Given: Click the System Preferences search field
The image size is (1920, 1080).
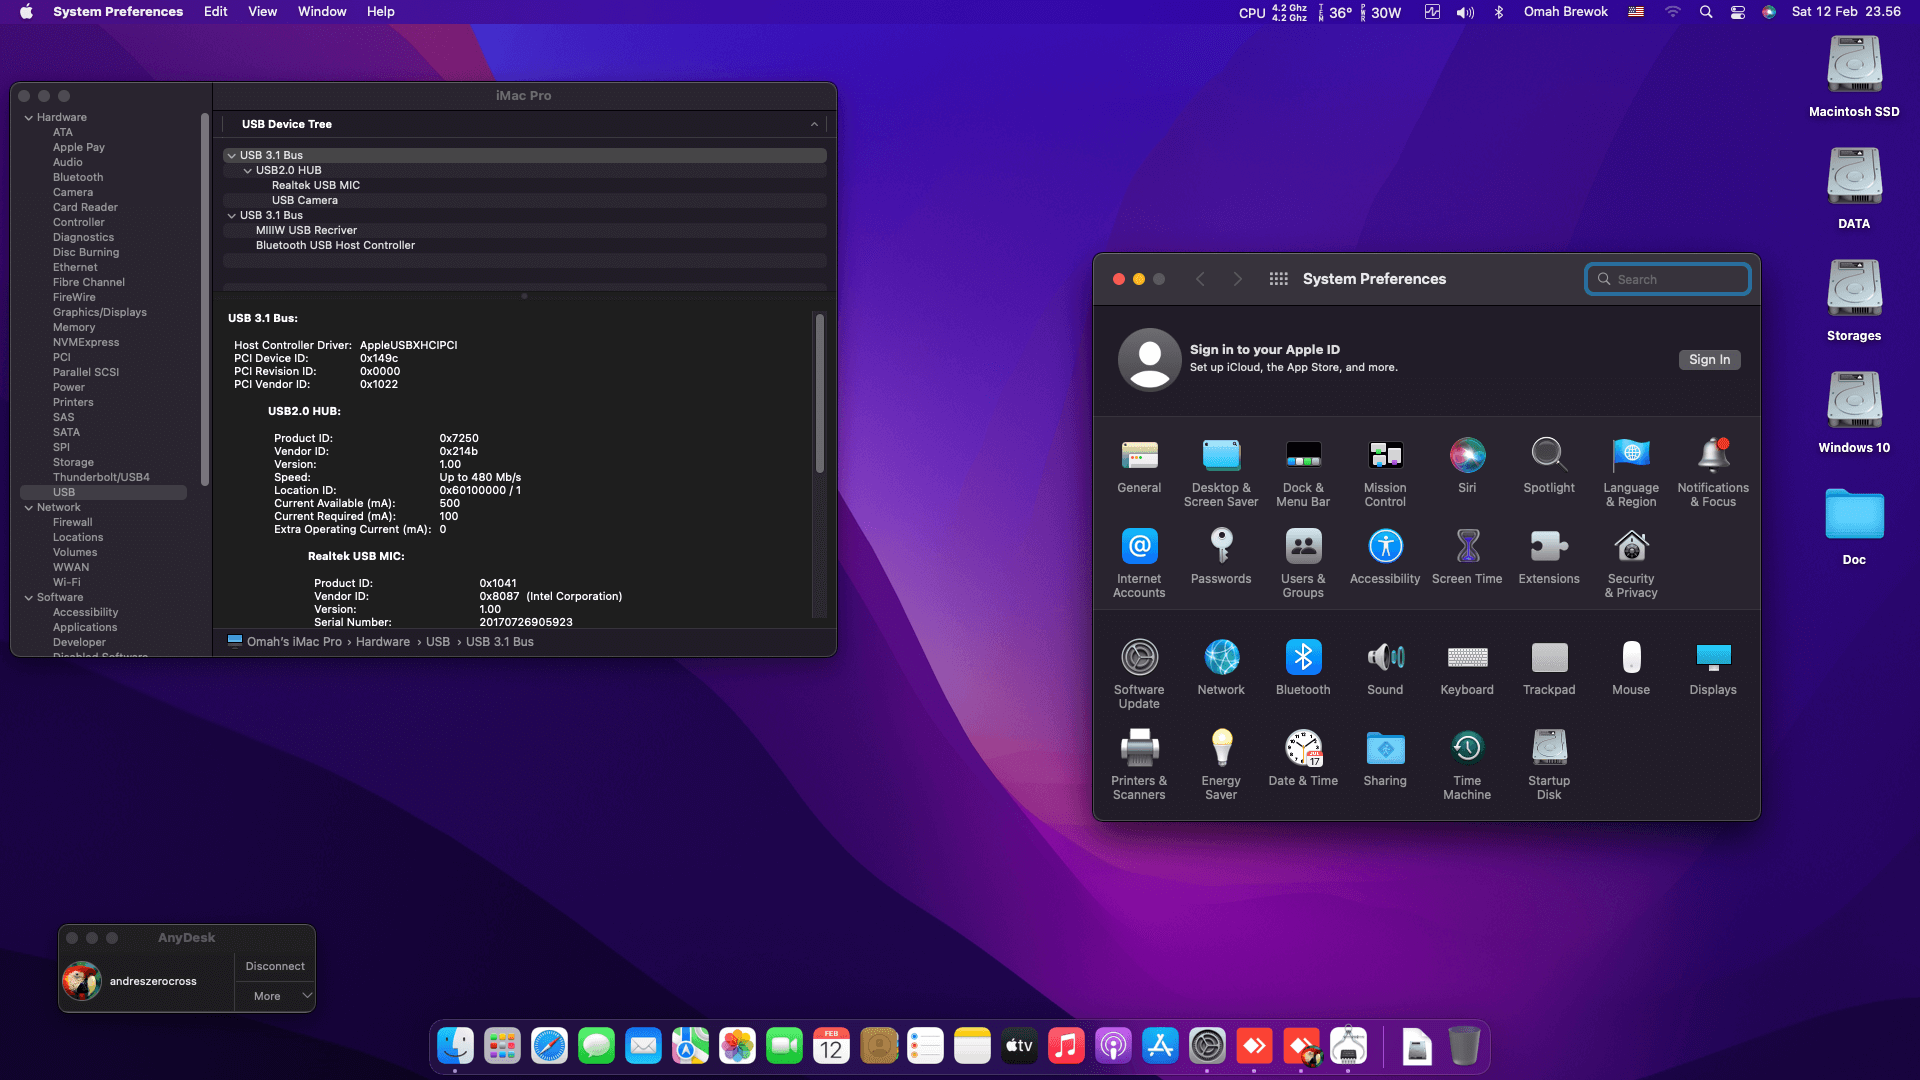Looking at the screenshot, I should point(1668,279).
